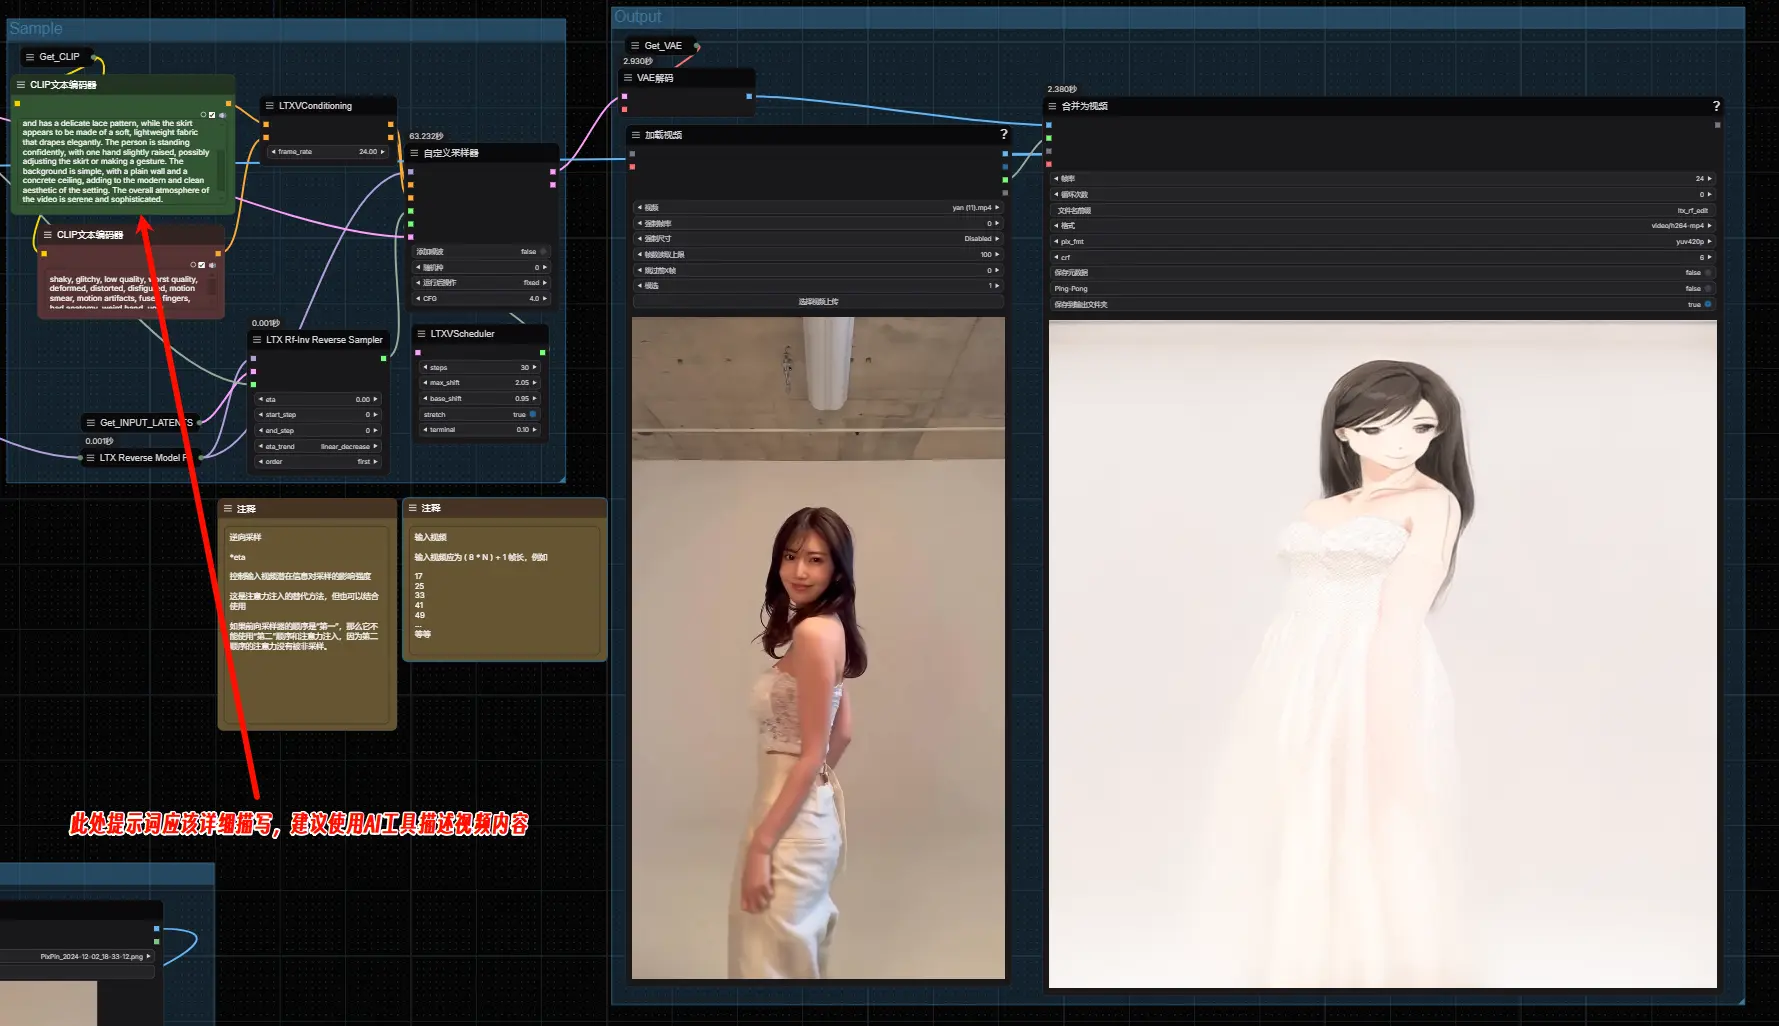Toggle 添加噪波 false switch in 自定义采样器
The width and height of the screenshot is (1779, 1026).
pyautogui.click(x=544, y=252)
